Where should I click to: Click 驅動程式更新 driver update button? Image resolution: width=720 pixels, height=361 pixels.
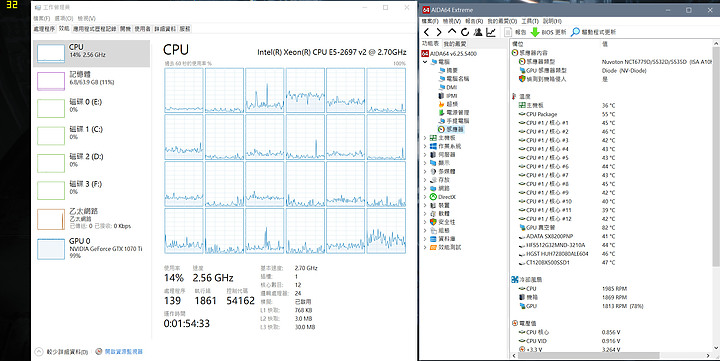pyautogui.click(x=593, y=32)
